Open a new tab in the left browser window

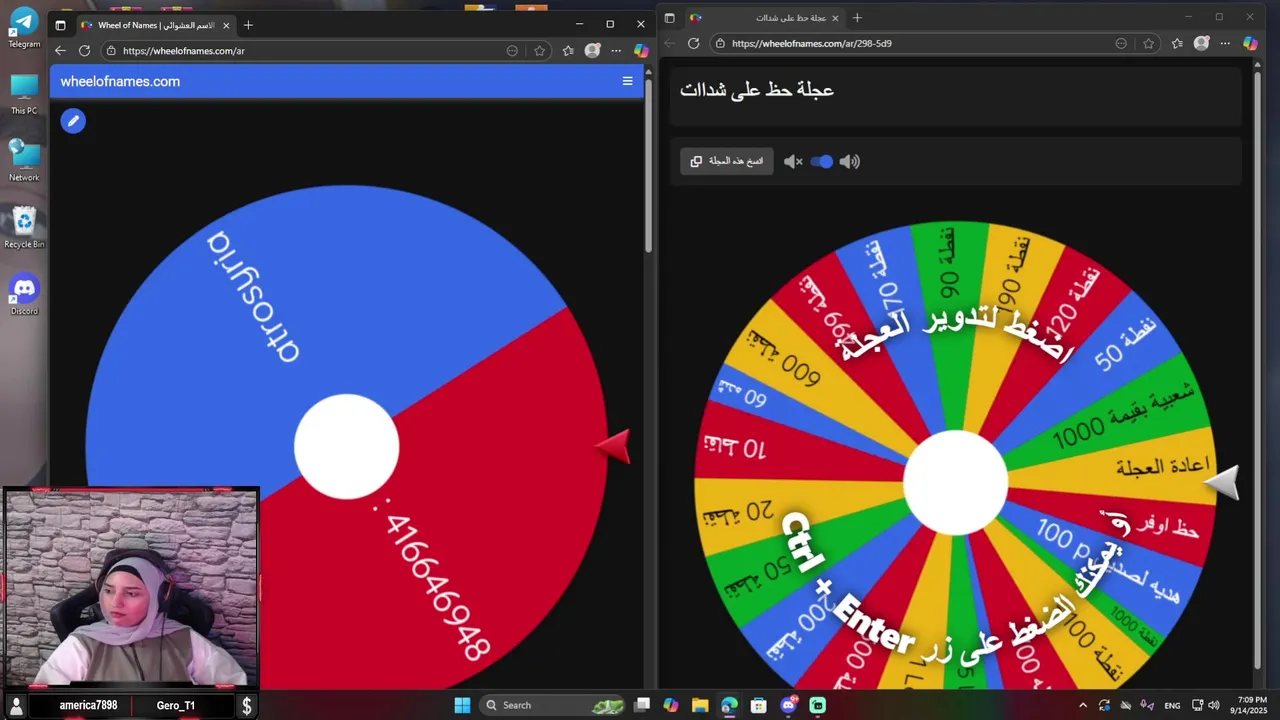(248, 25)
